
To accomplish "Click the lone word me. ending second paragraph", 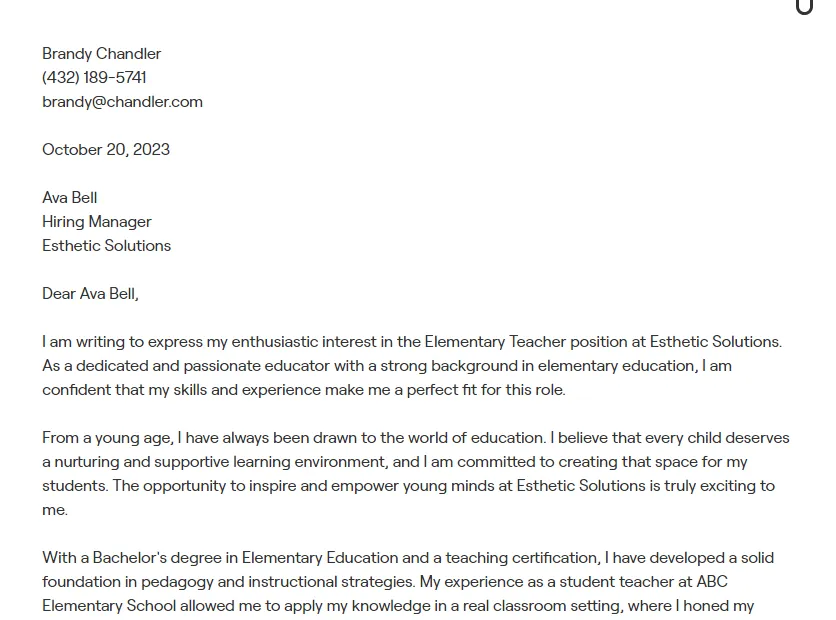I will click(x=55, y=510).
